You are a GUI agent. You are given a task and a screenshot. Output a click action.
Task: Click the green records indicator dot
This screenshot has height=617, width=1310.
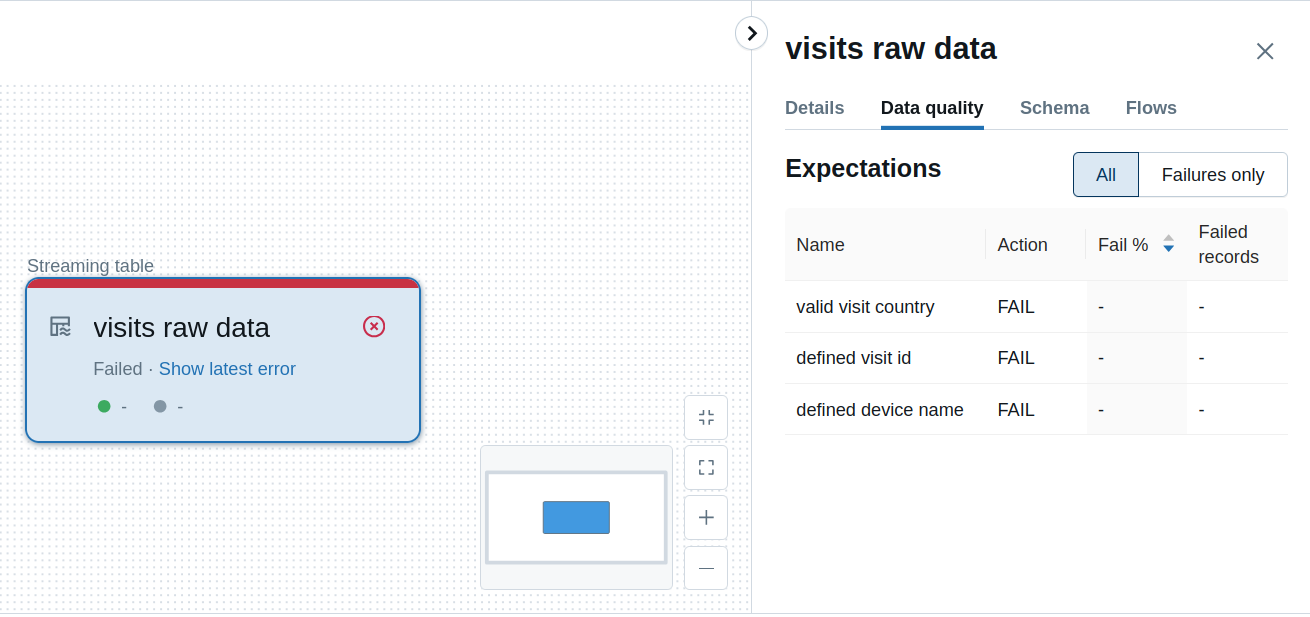(104, 406)
